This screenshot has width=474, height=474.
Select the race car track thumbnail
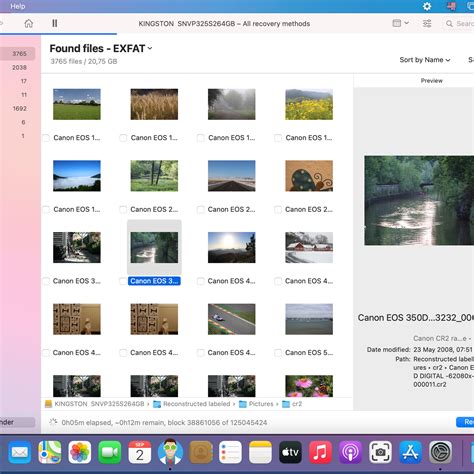[x=232, y=319]
